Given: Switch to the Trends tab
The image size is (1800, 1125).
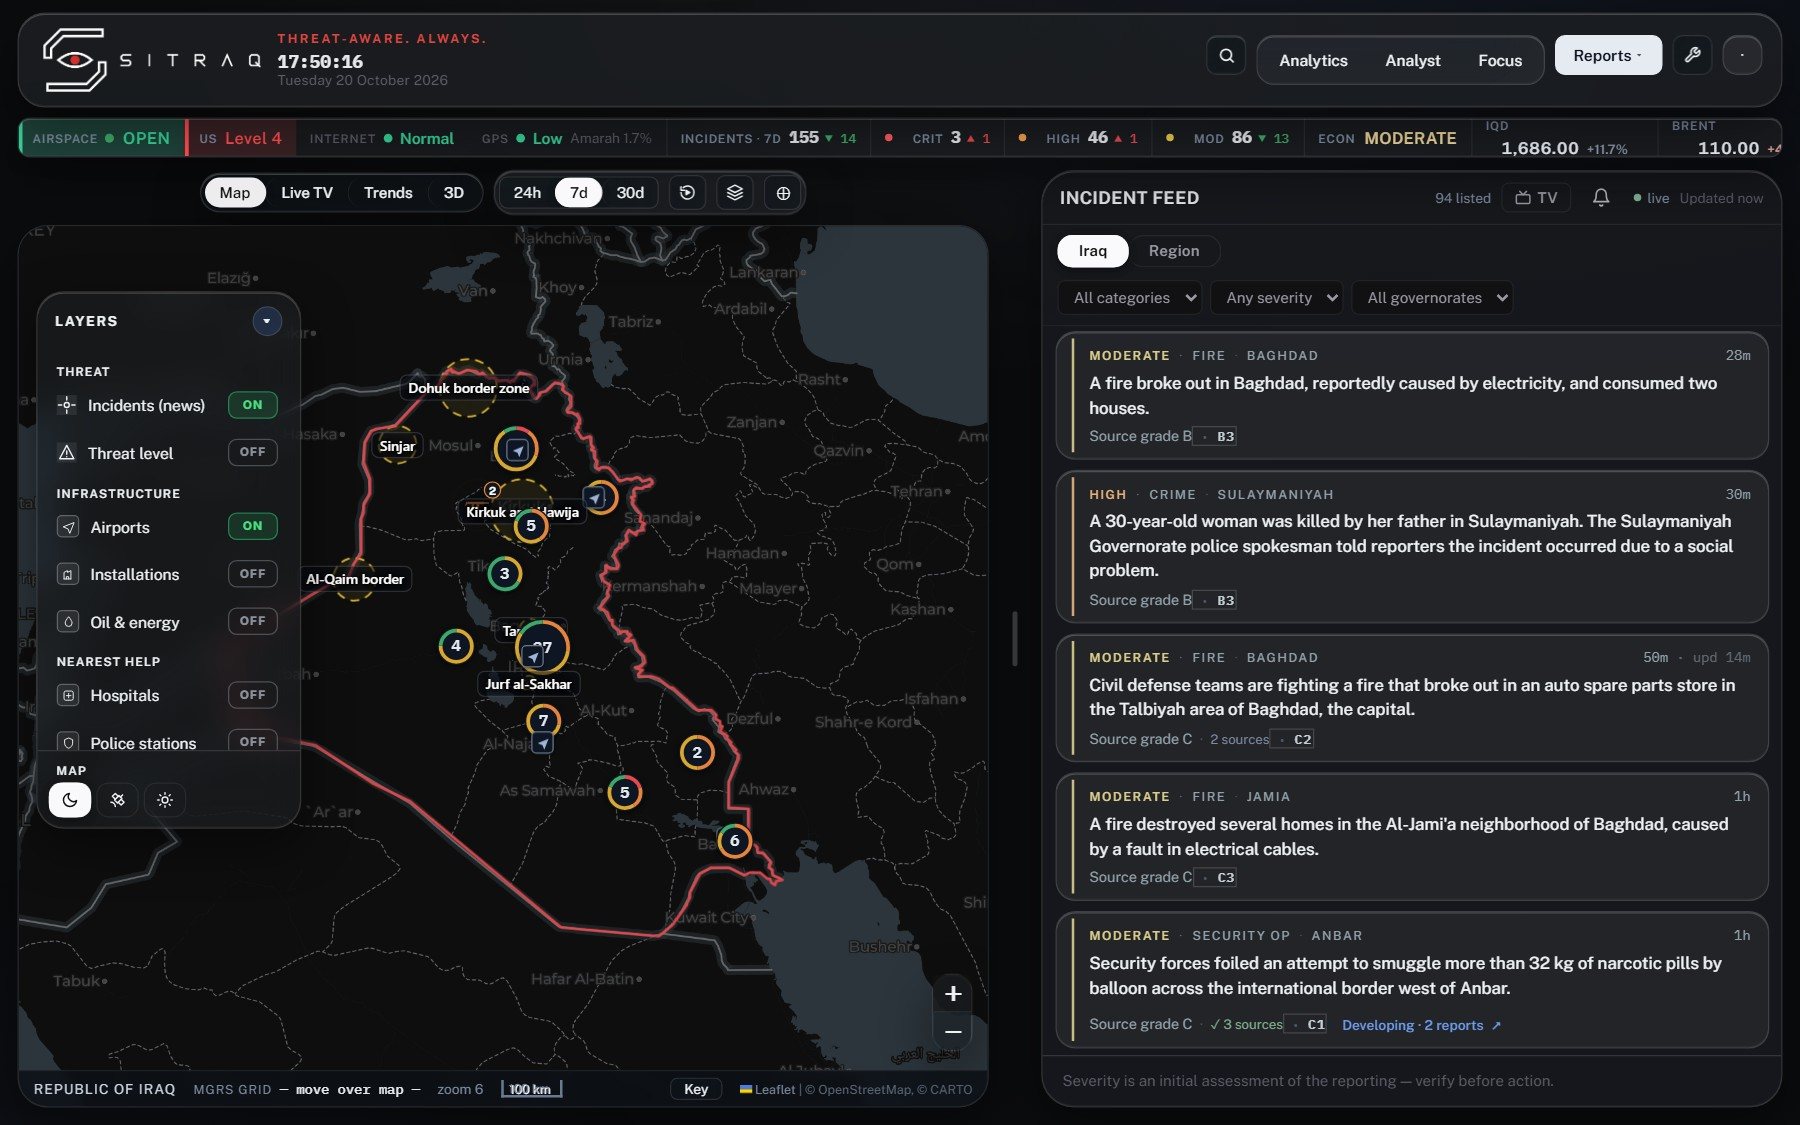Looking at the screenshot, I should click(388, 193).
